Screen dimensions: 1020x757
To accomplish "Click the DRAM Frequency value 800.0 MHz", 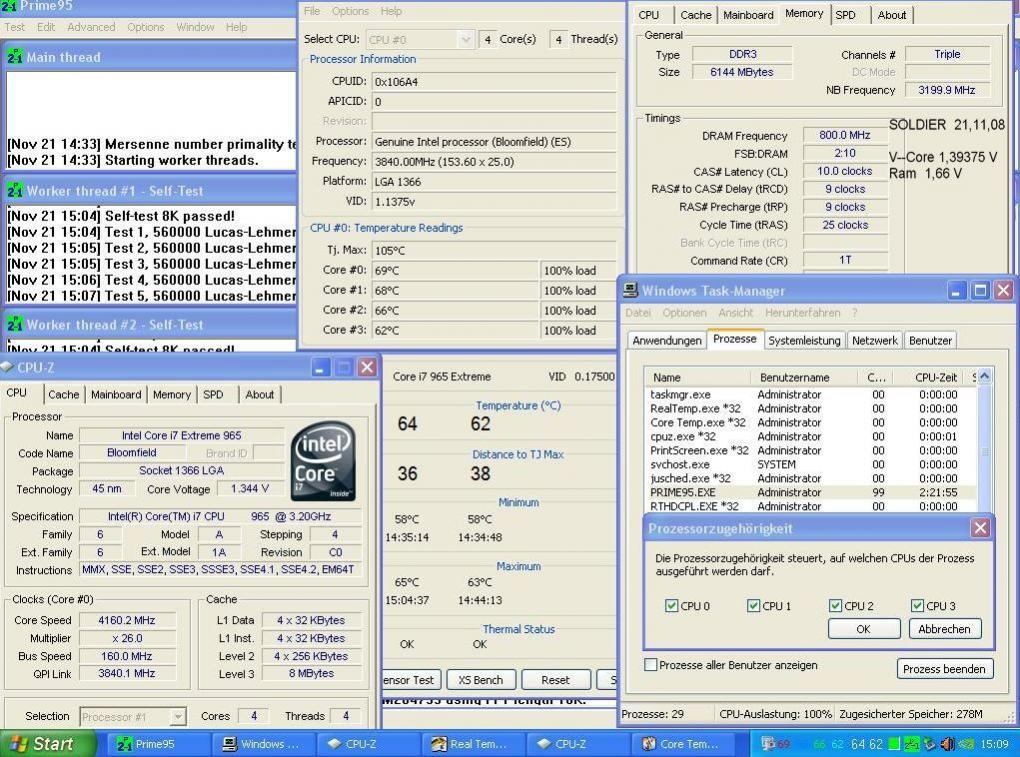I will 845,135.
